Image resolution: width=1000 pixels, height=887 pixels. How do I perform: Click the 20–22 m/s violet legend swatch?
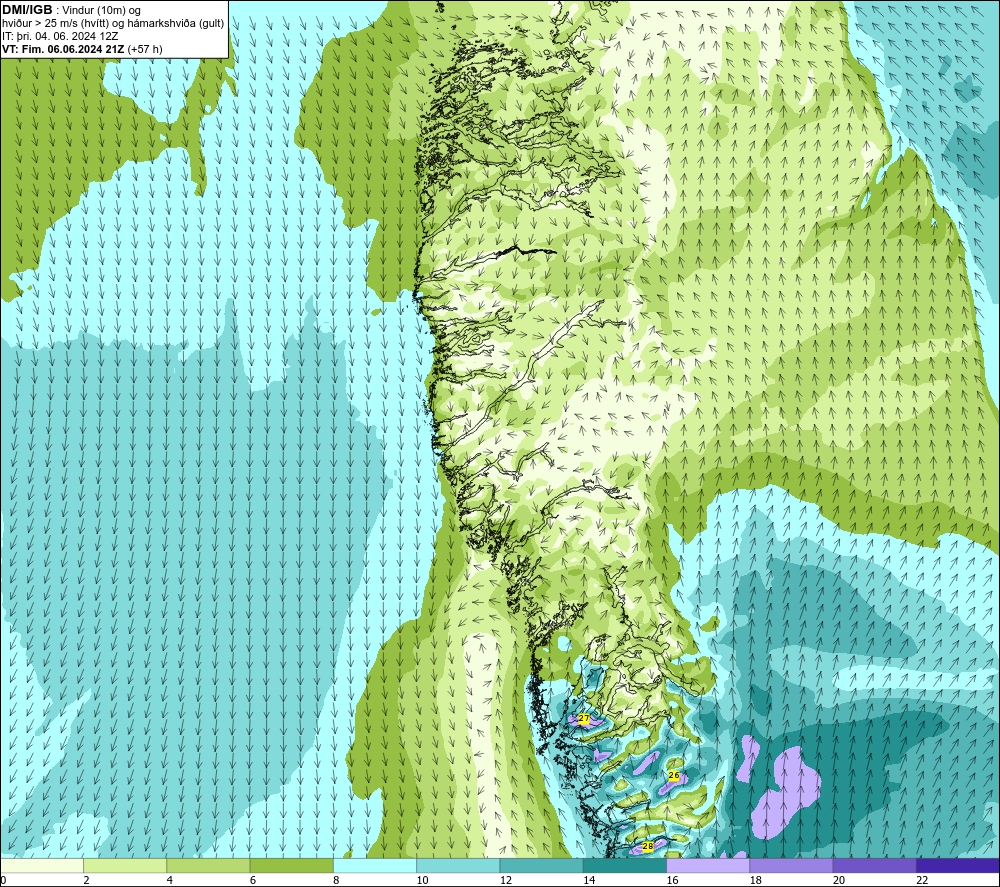pos(874,866)
